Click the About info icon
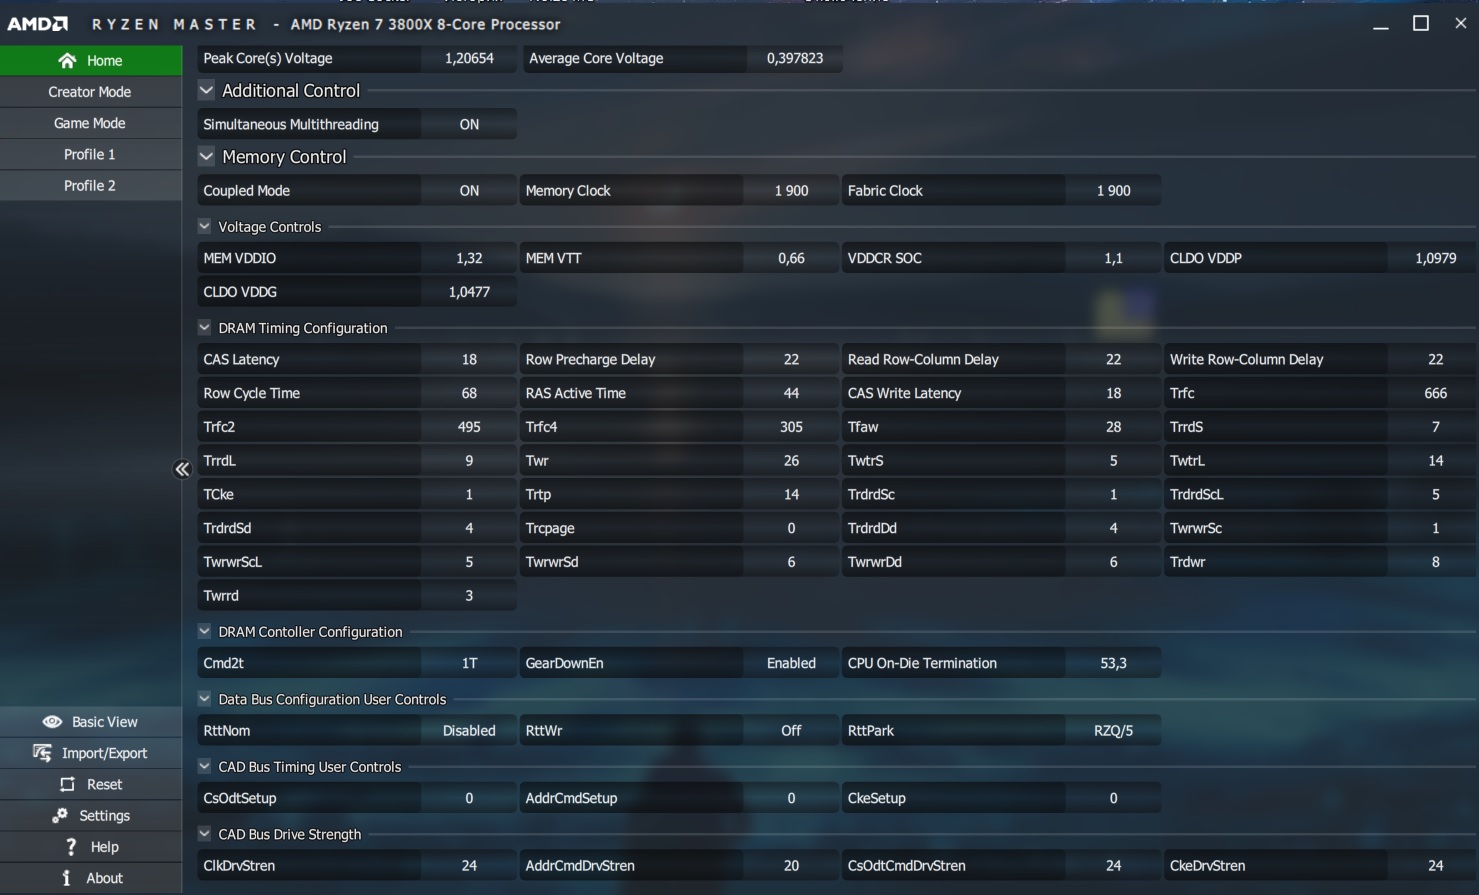Viewport: 1479px width, 895px height. 66,878
